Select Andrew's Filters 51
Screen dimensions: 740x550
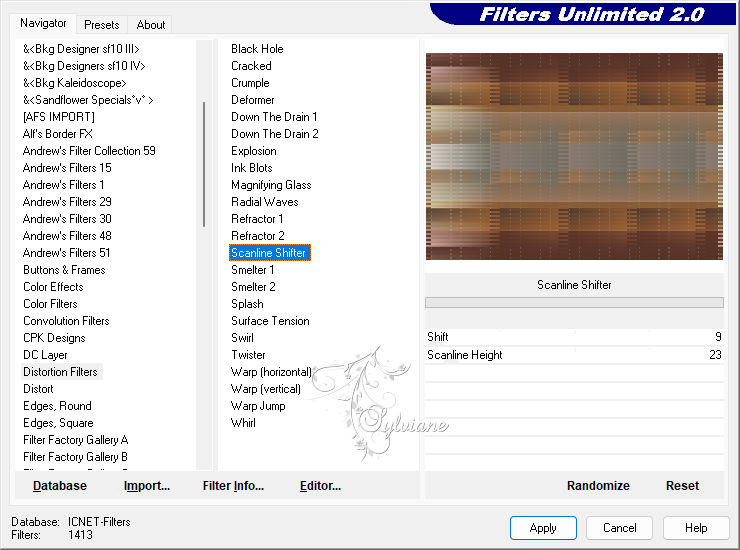coord(67,253)
